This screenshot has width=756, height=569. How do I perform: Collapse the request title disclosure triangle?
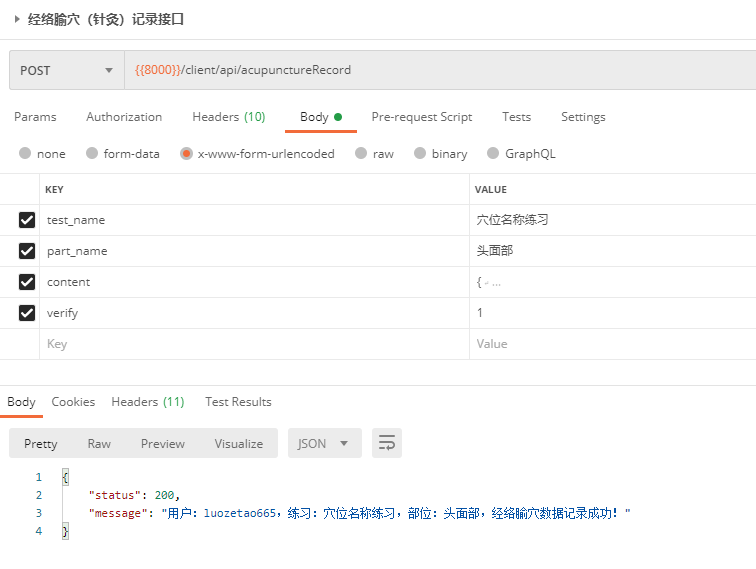pyautogui.click(x=17, y=19)
